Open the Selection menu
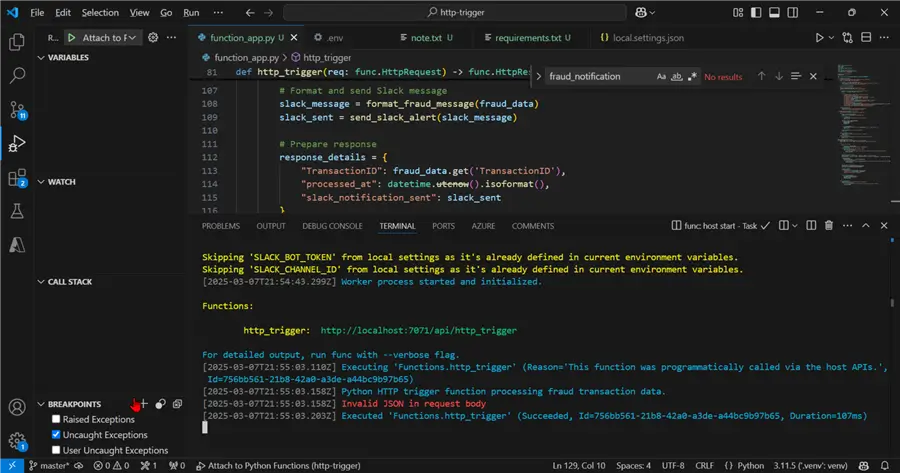The height and width of the screenshot is (473, 900). coord(100,13)
